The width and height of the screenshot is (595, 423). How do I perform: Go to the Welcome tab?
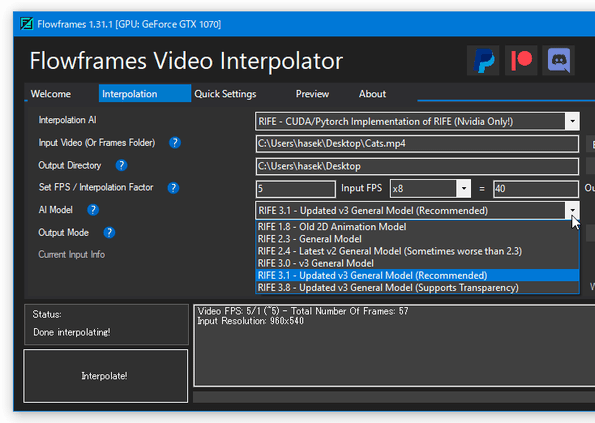(51, 94)
